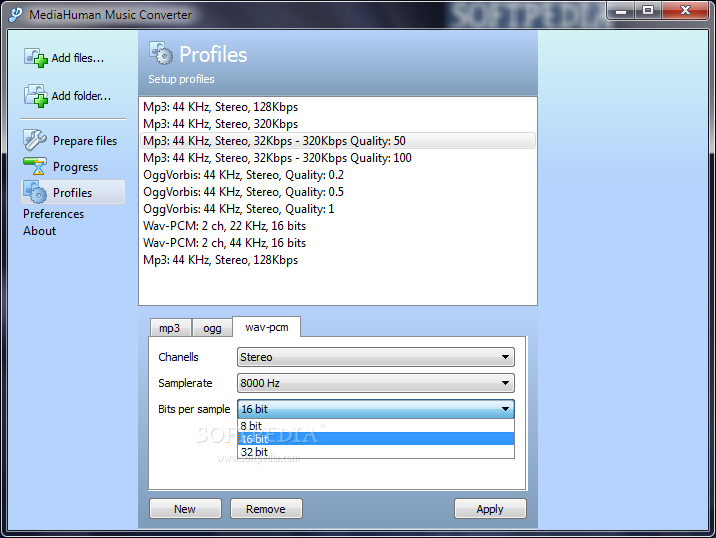Select 'Mp3: 44 KHz, Stereo, 320Kbps' profile

337,124
